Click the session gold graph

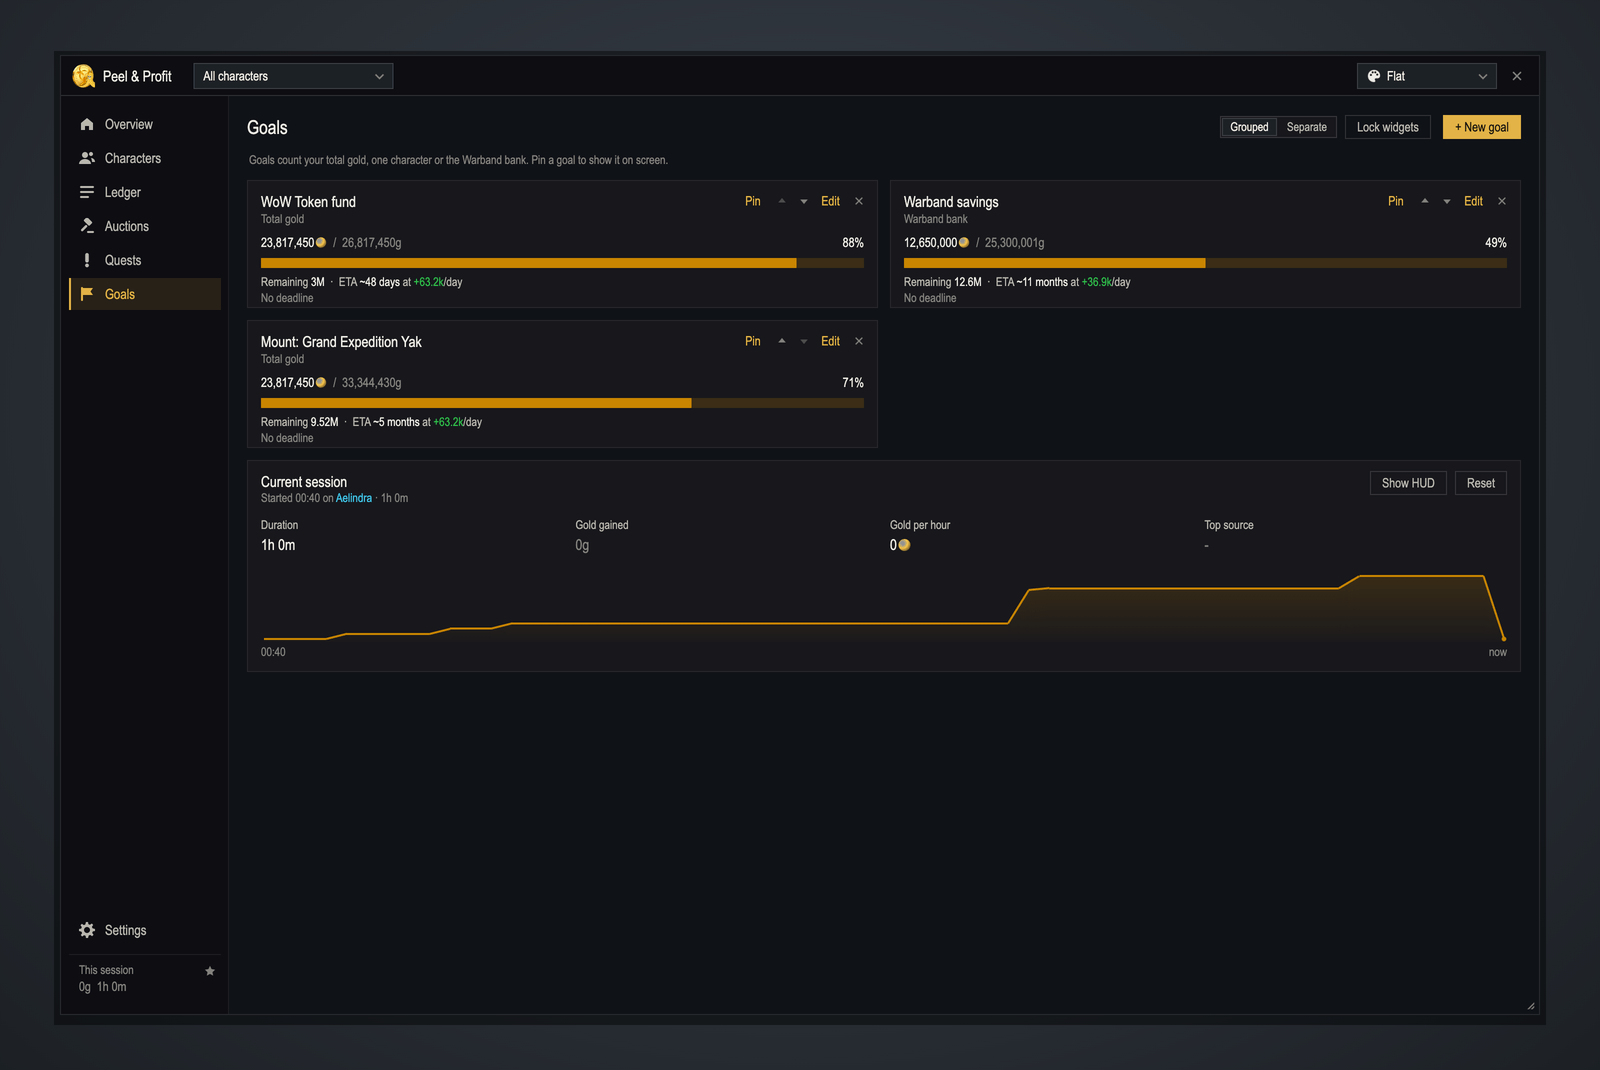click(884, 607)
